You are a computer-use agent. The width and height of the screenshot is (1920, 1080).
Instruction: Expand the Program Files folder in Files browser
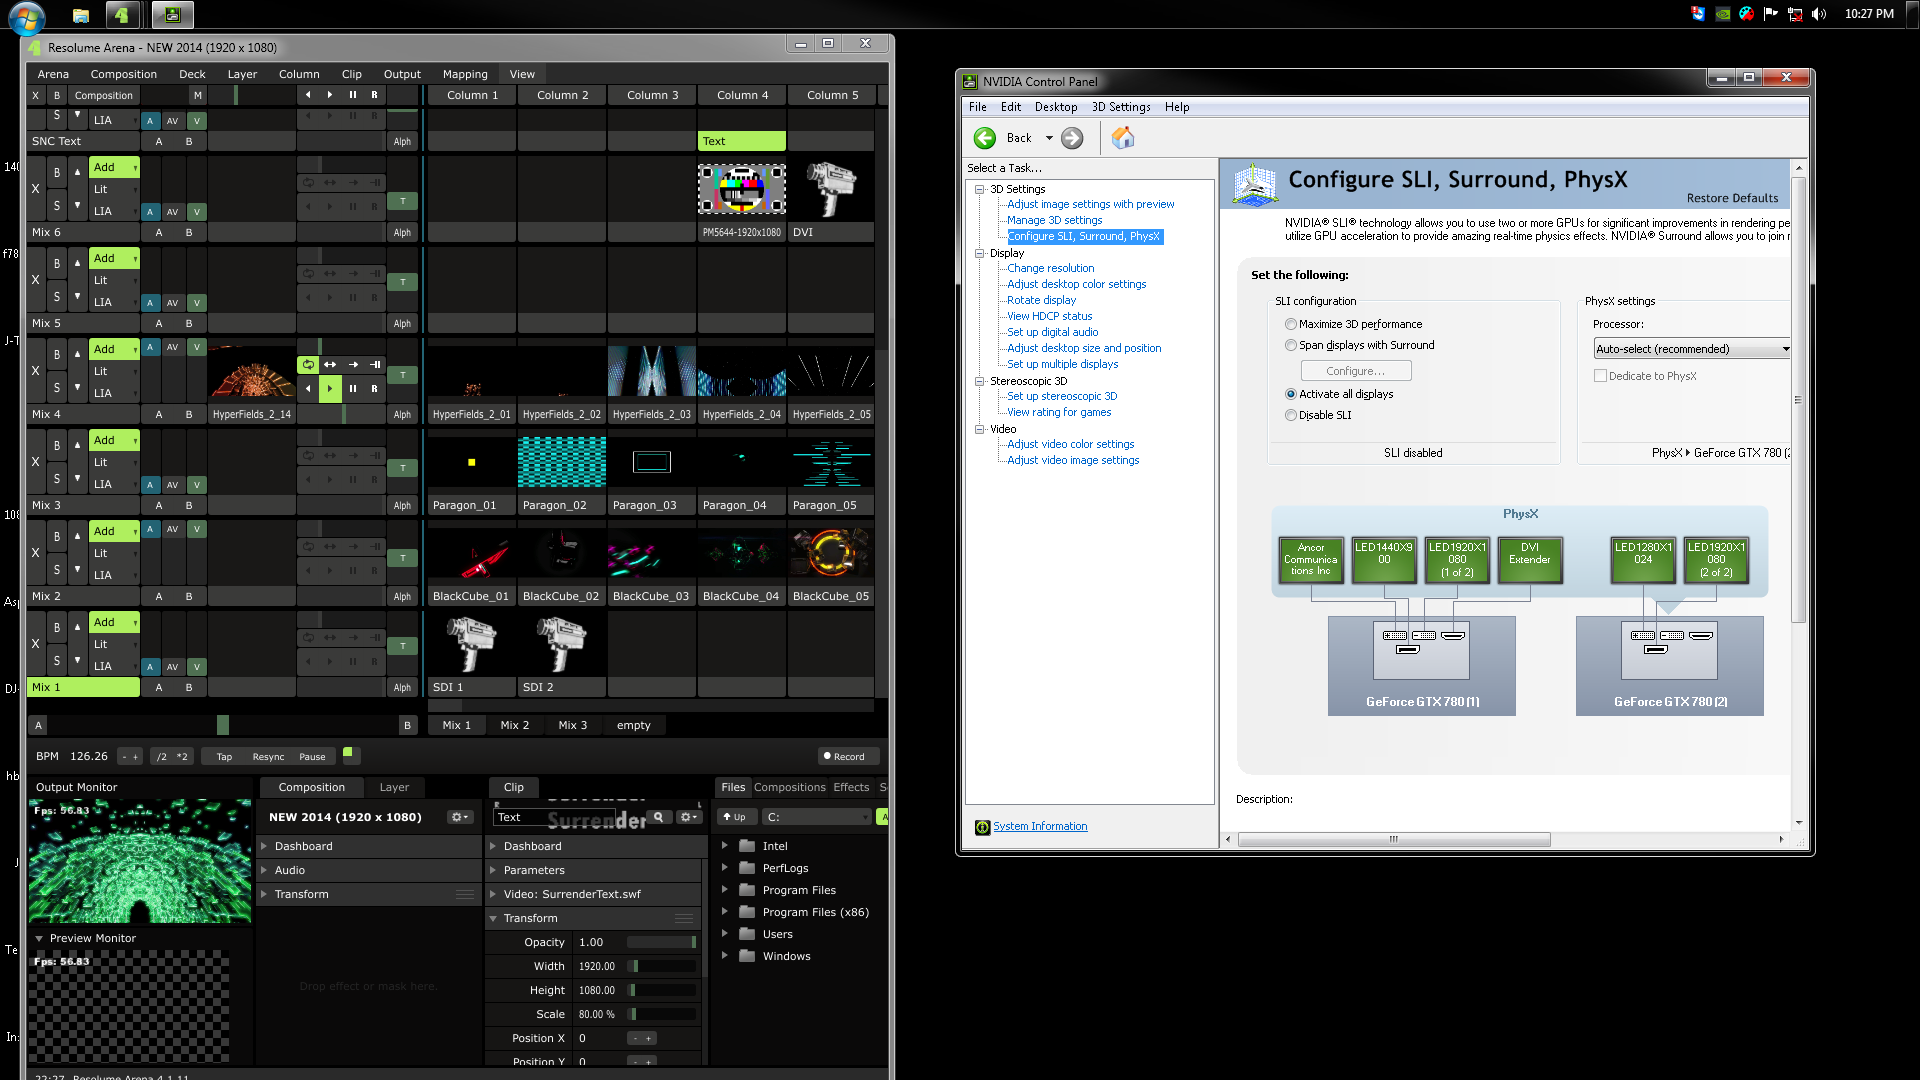[x=725, y=890]
